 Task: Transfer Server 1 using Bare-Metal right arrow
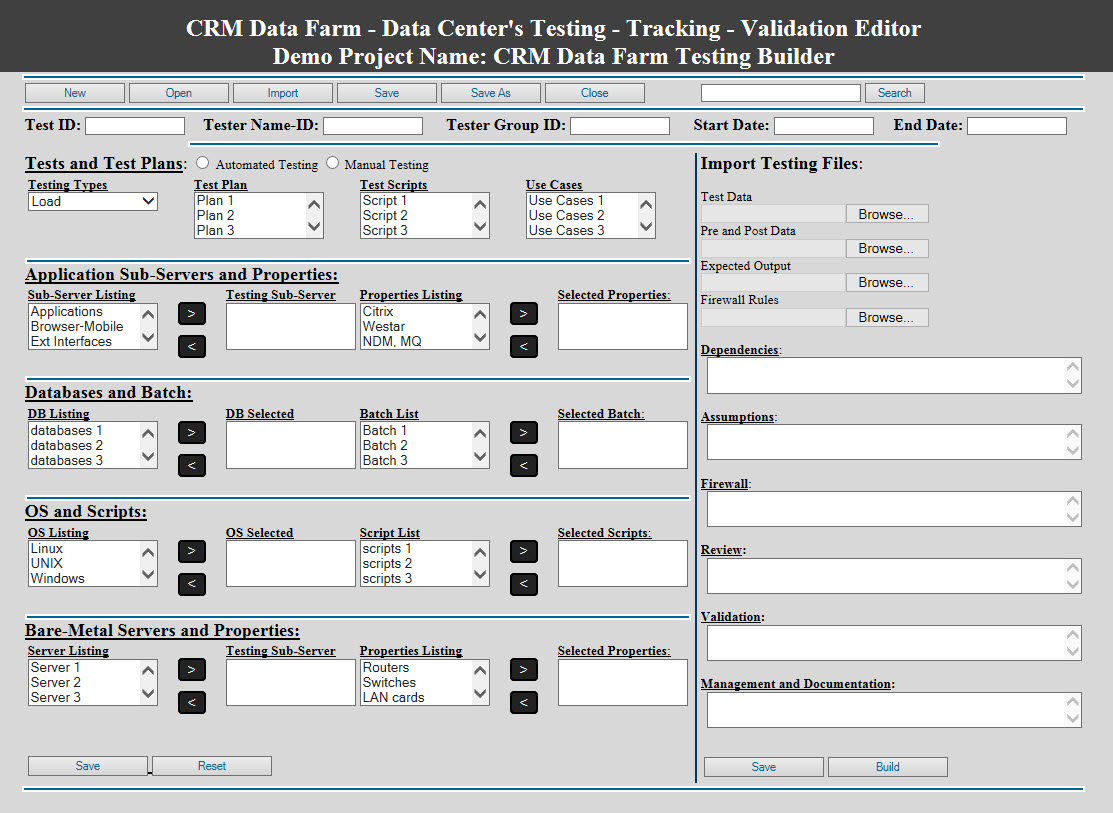coord(191,669)
